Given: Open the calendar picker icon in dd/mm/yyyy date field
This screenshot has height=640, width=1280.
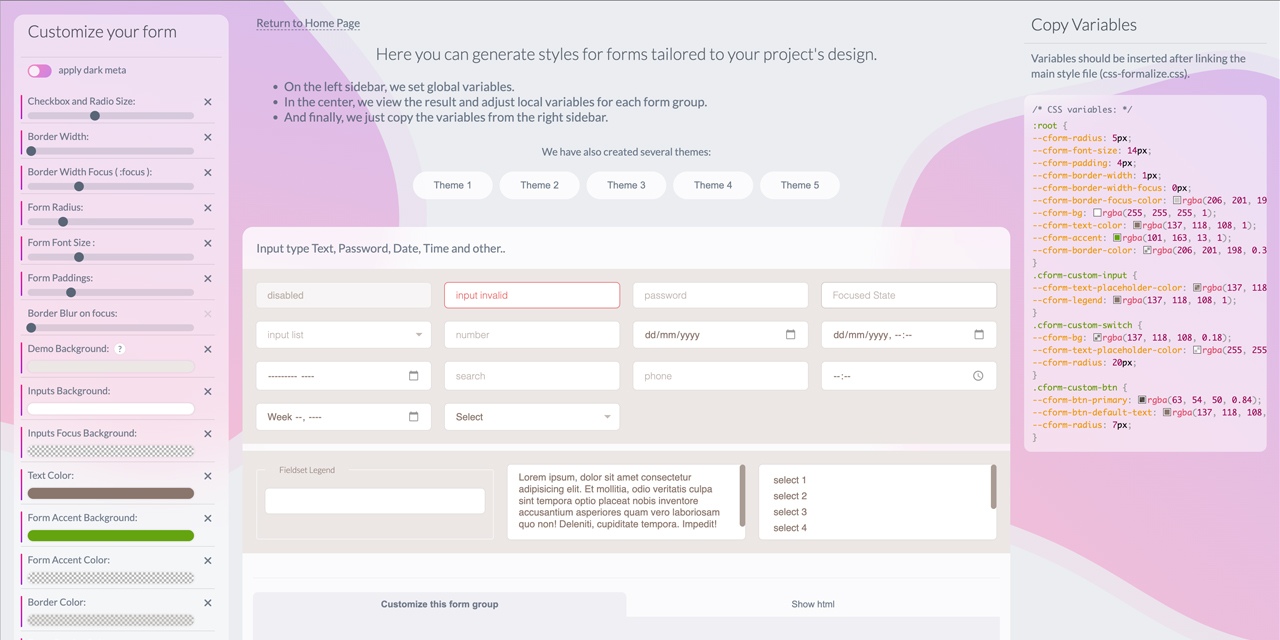Looking at the screenshot, I should tap(790, 335).
